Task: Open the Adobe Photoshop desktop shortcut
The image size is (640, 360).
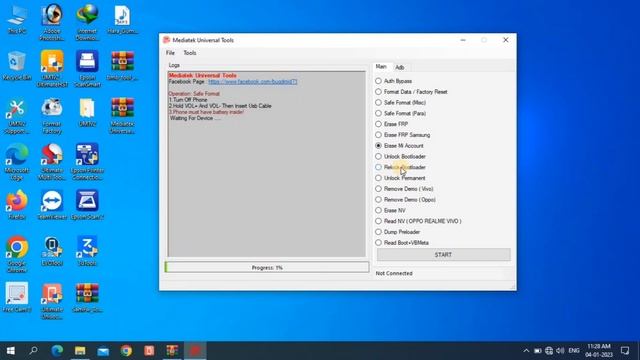Action: point(52,22)
